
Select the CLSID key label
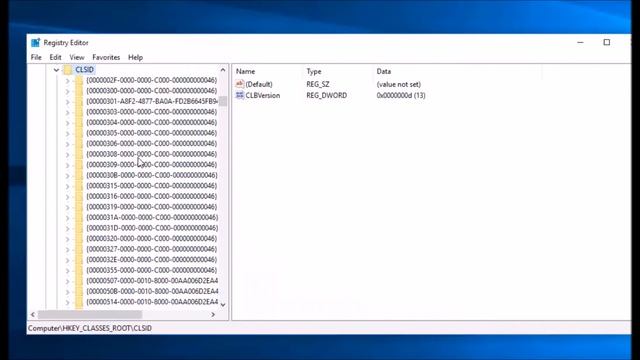click(84, 70)
